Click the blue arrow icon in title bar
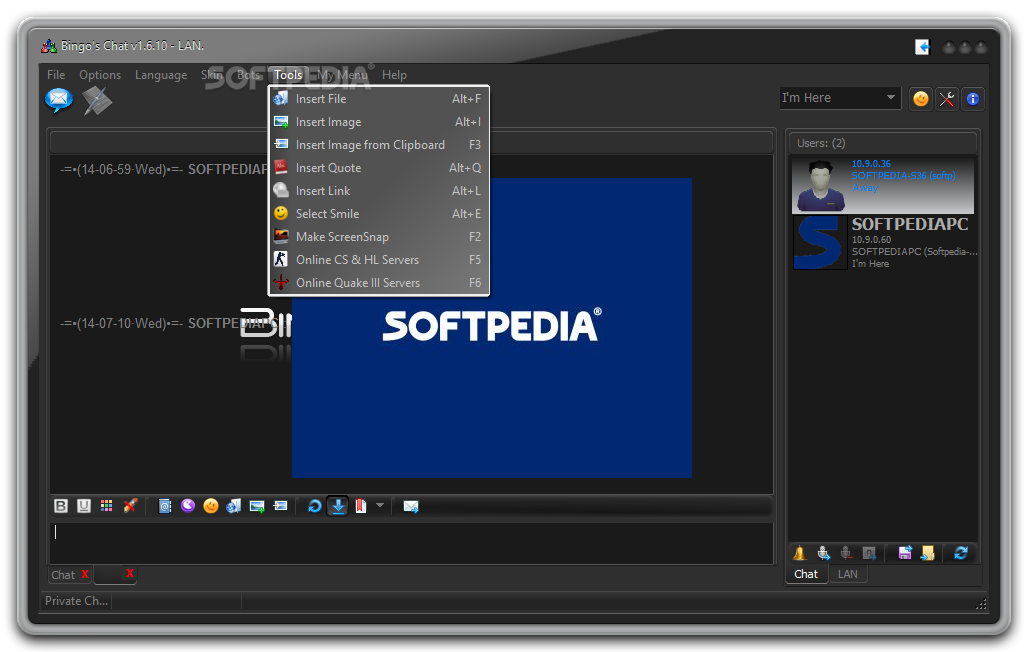This screenshot has width=1028, height=652. point(922,47)
